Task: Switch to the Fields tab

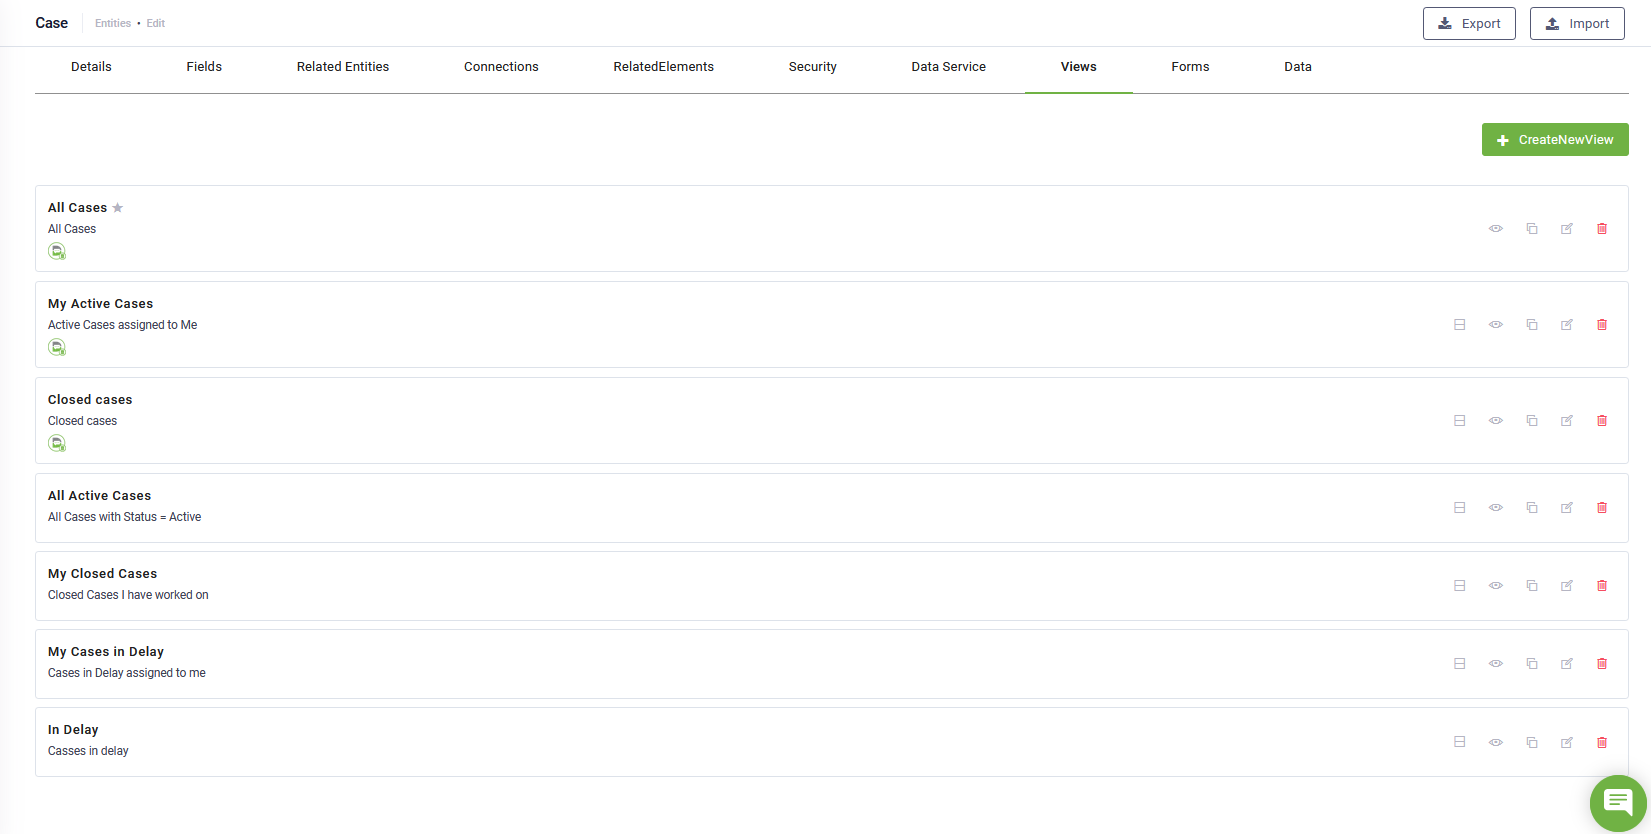Action: coord(204,67)
